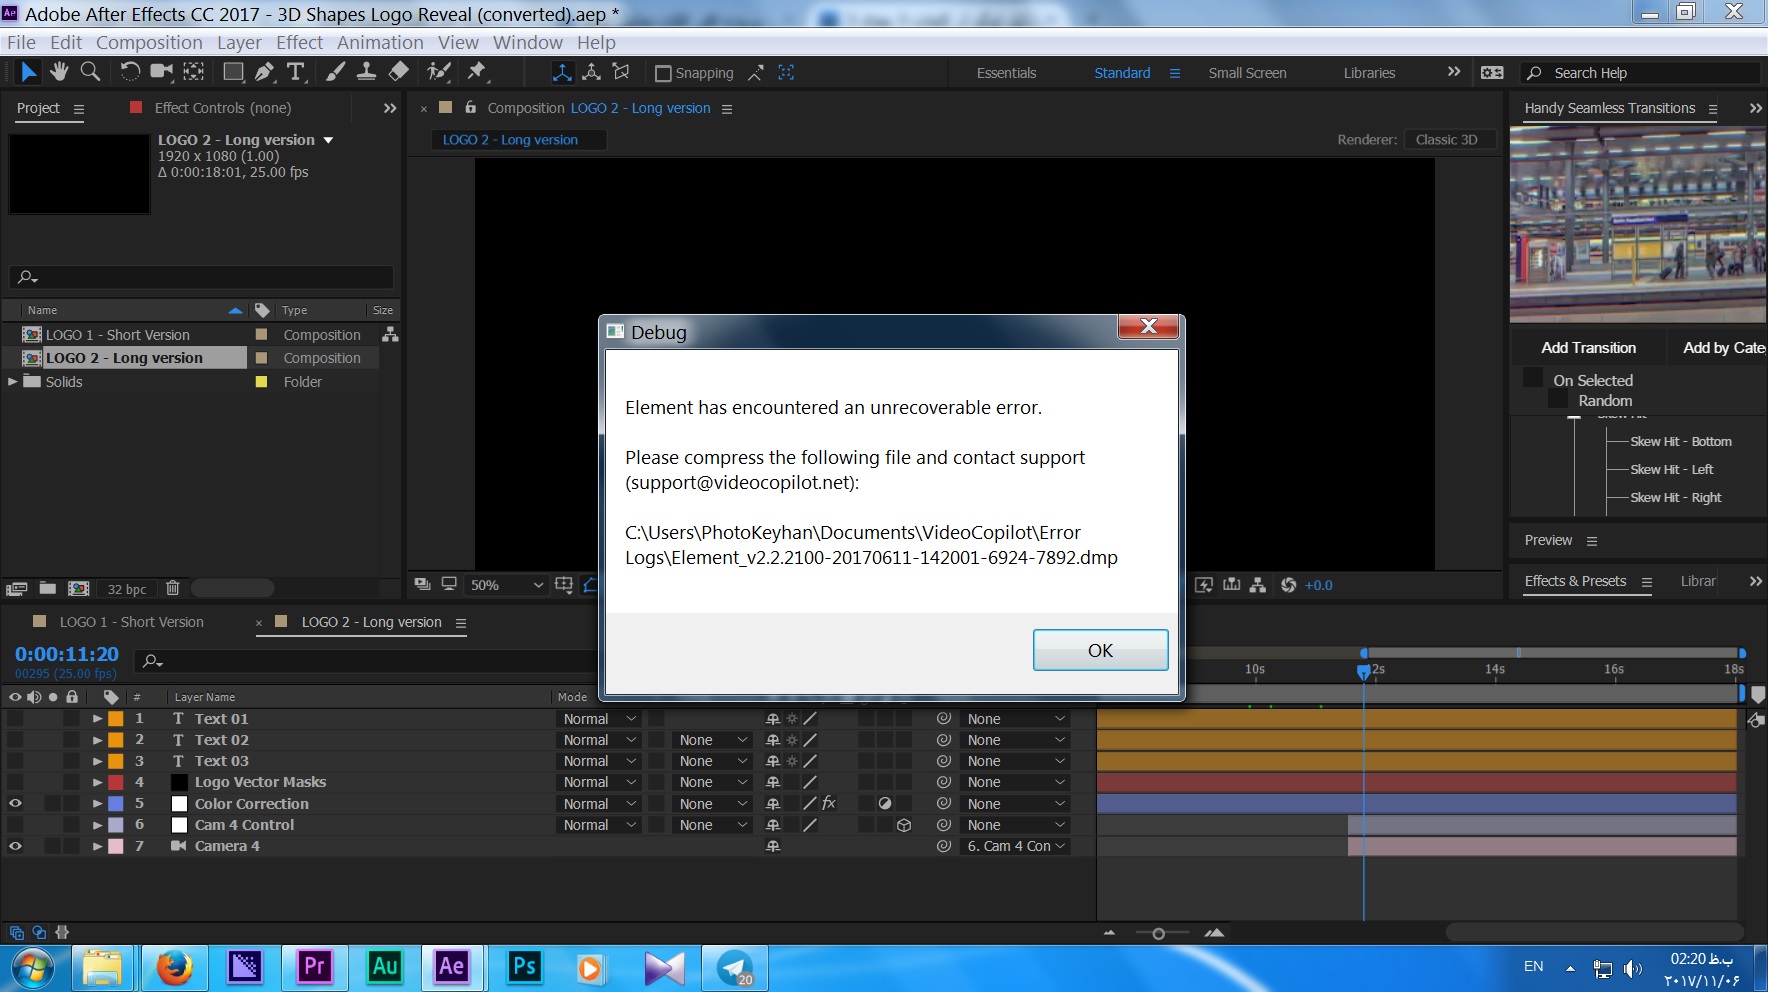Open Premiere Pro from the taskbar
This screenshot has height=992, width=1768.
tap(314, 967)
